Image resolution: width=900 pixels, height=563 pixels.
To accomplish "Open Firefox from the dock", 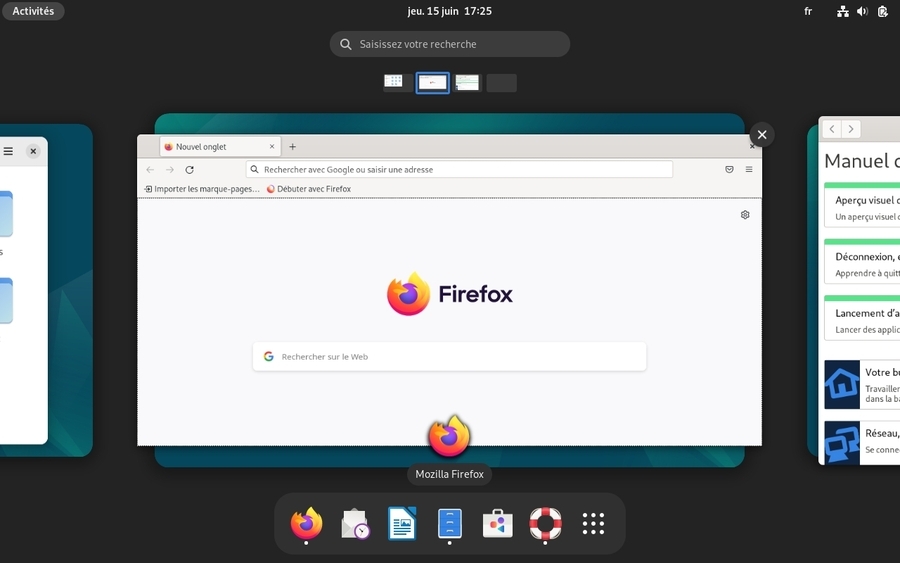I will [x=307, y=523].
